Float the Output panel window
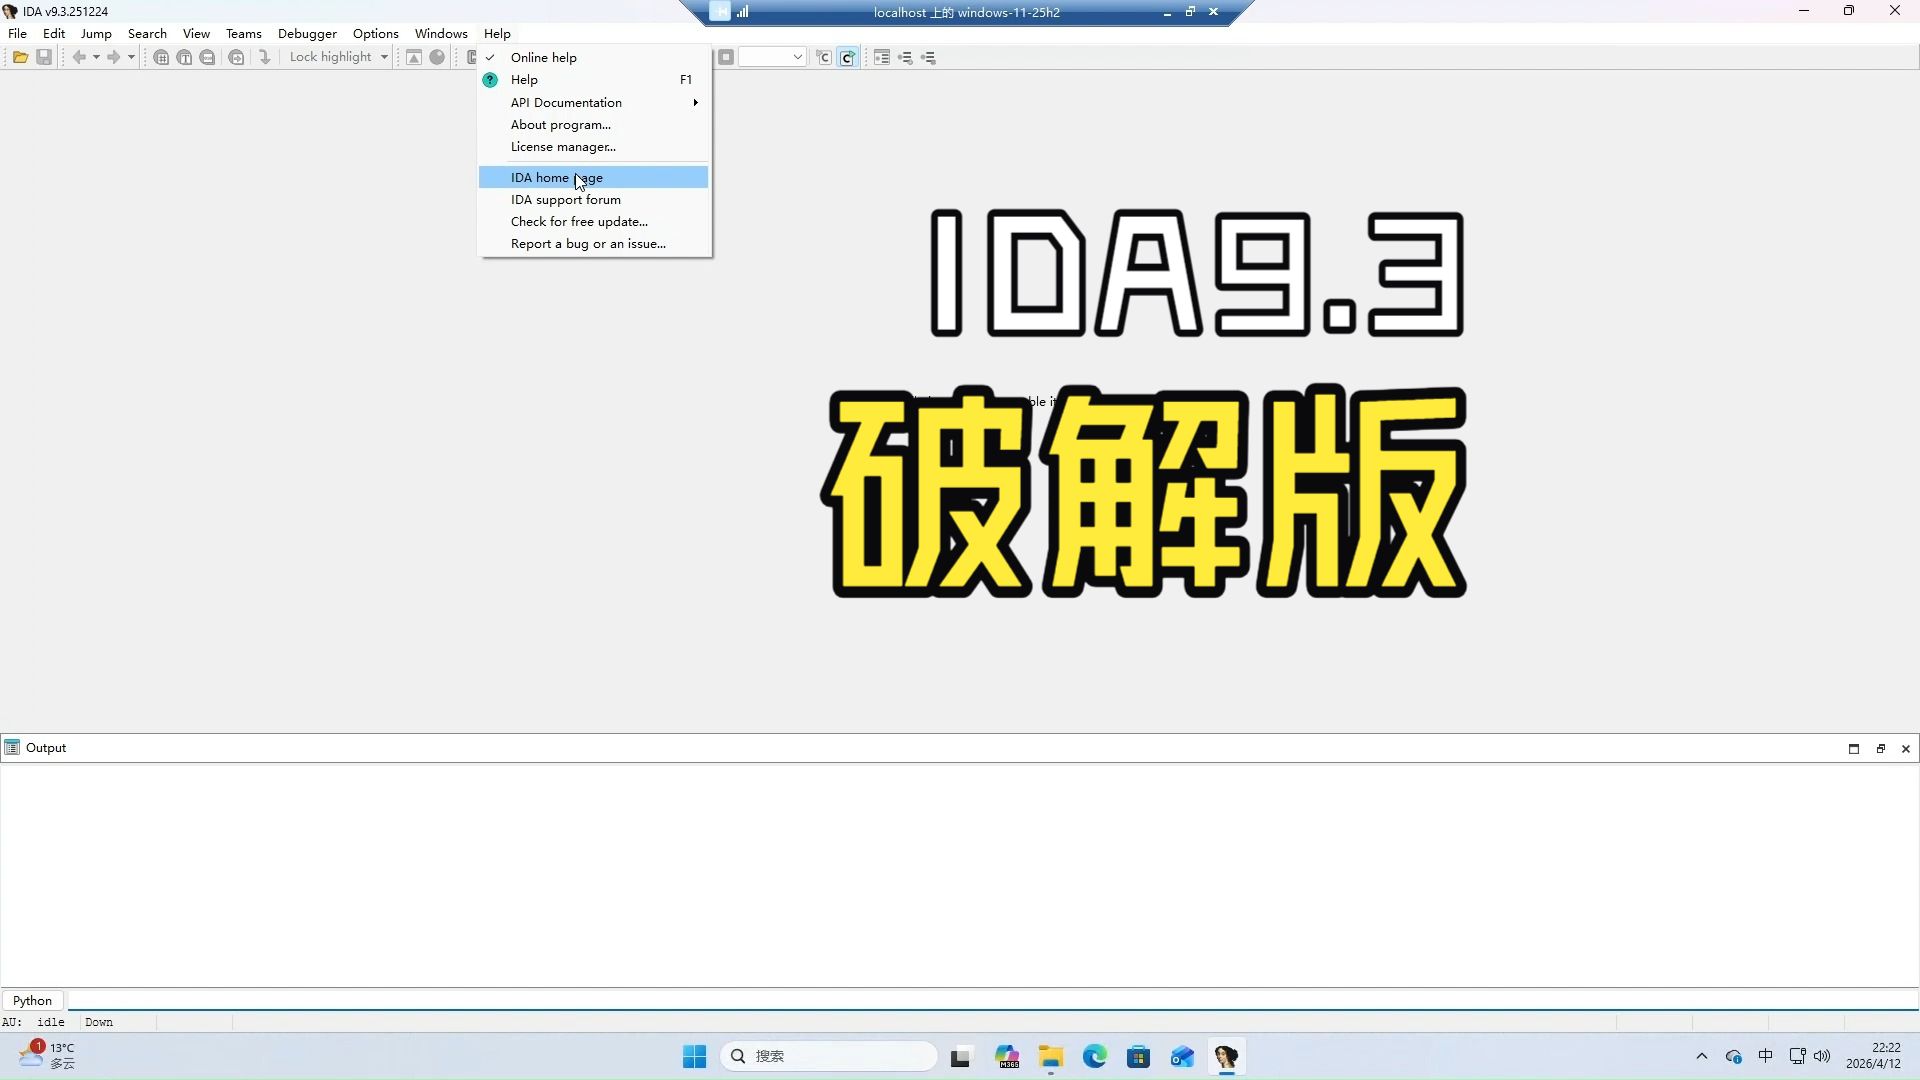Screen dimensions: 1920x1080 (x=1880, y=748)
